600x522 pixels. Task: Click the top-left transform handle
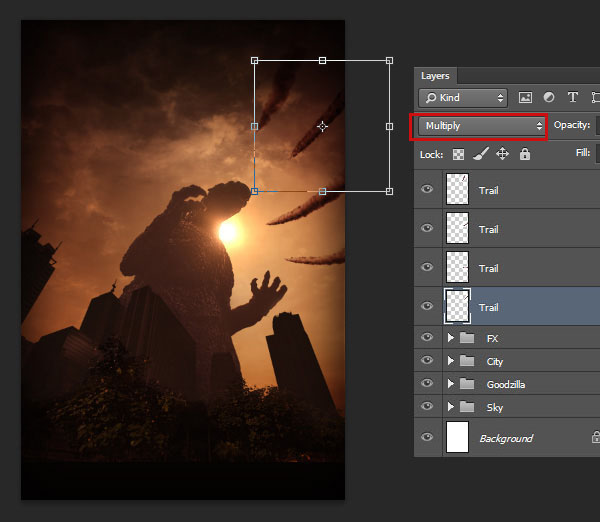[254, 60]
